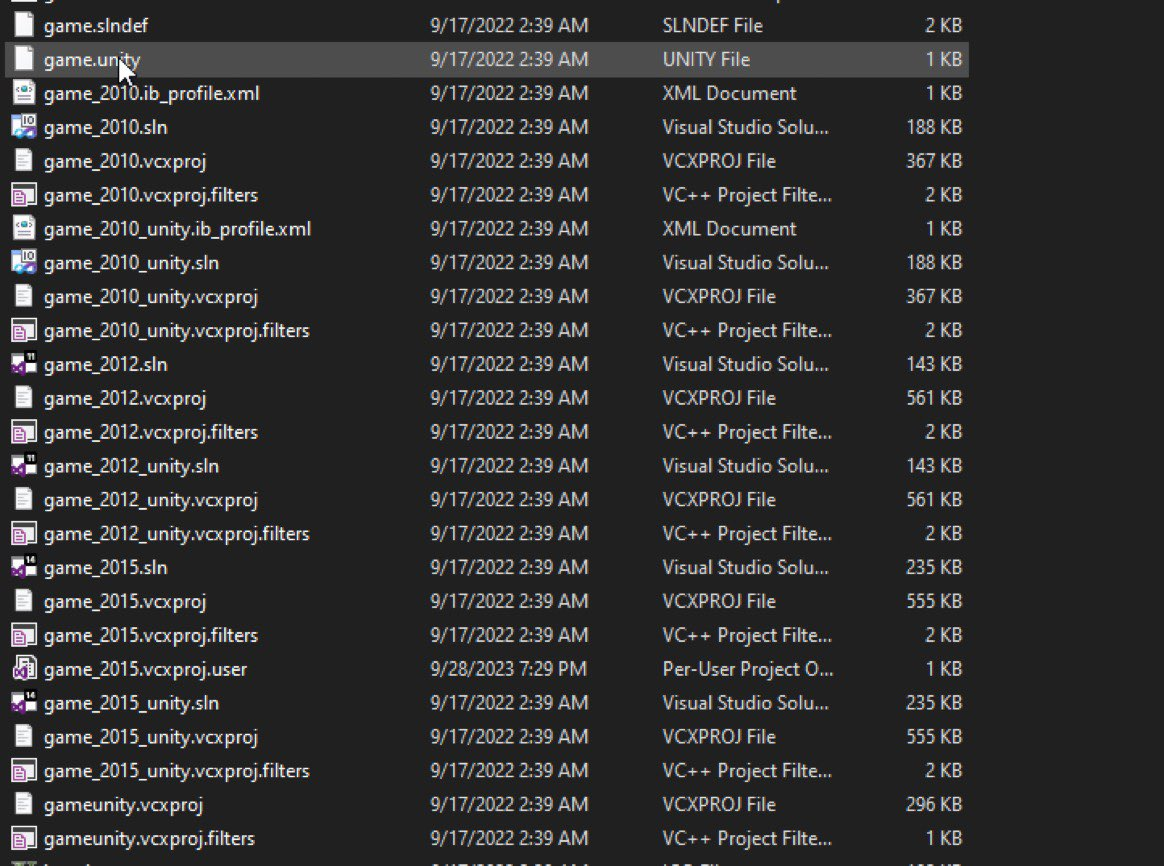Click the game_2012.sln solution file icon
1164x866 pixels.
24,364
